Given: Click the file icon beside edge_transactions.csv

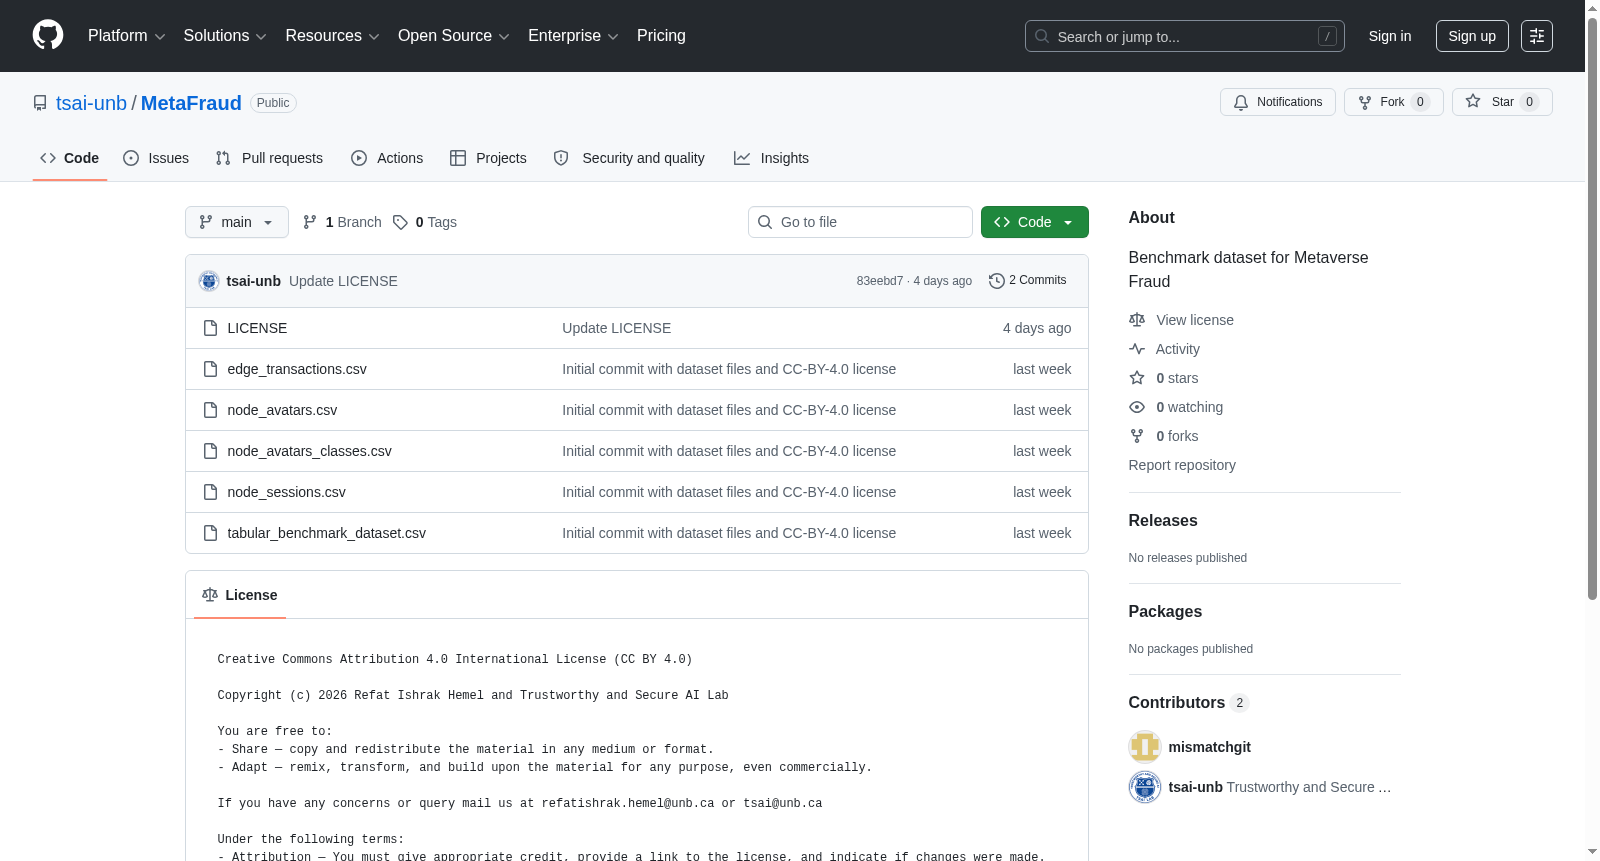Looking at the screenshot, I should click(210, 369).
